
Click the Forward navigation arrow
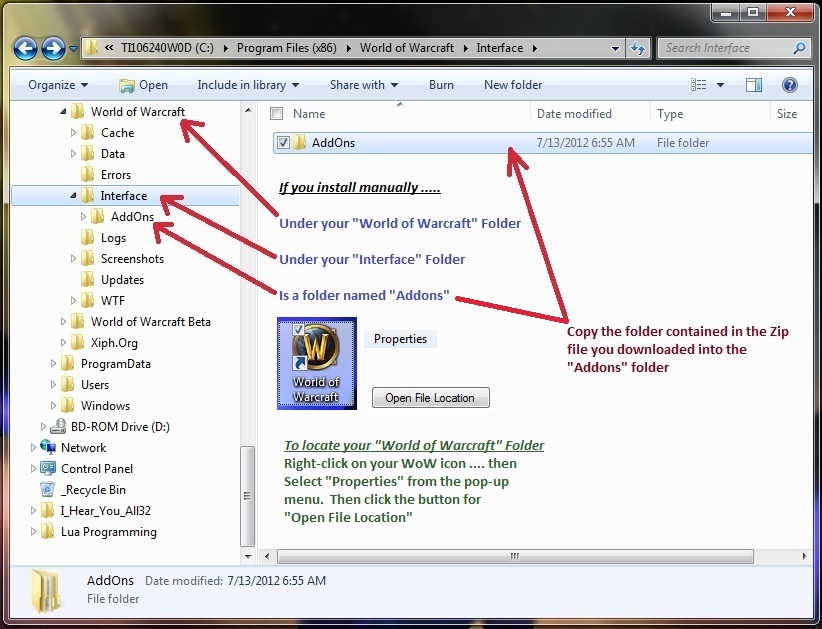pyautogui.click(x=54, y=47)
